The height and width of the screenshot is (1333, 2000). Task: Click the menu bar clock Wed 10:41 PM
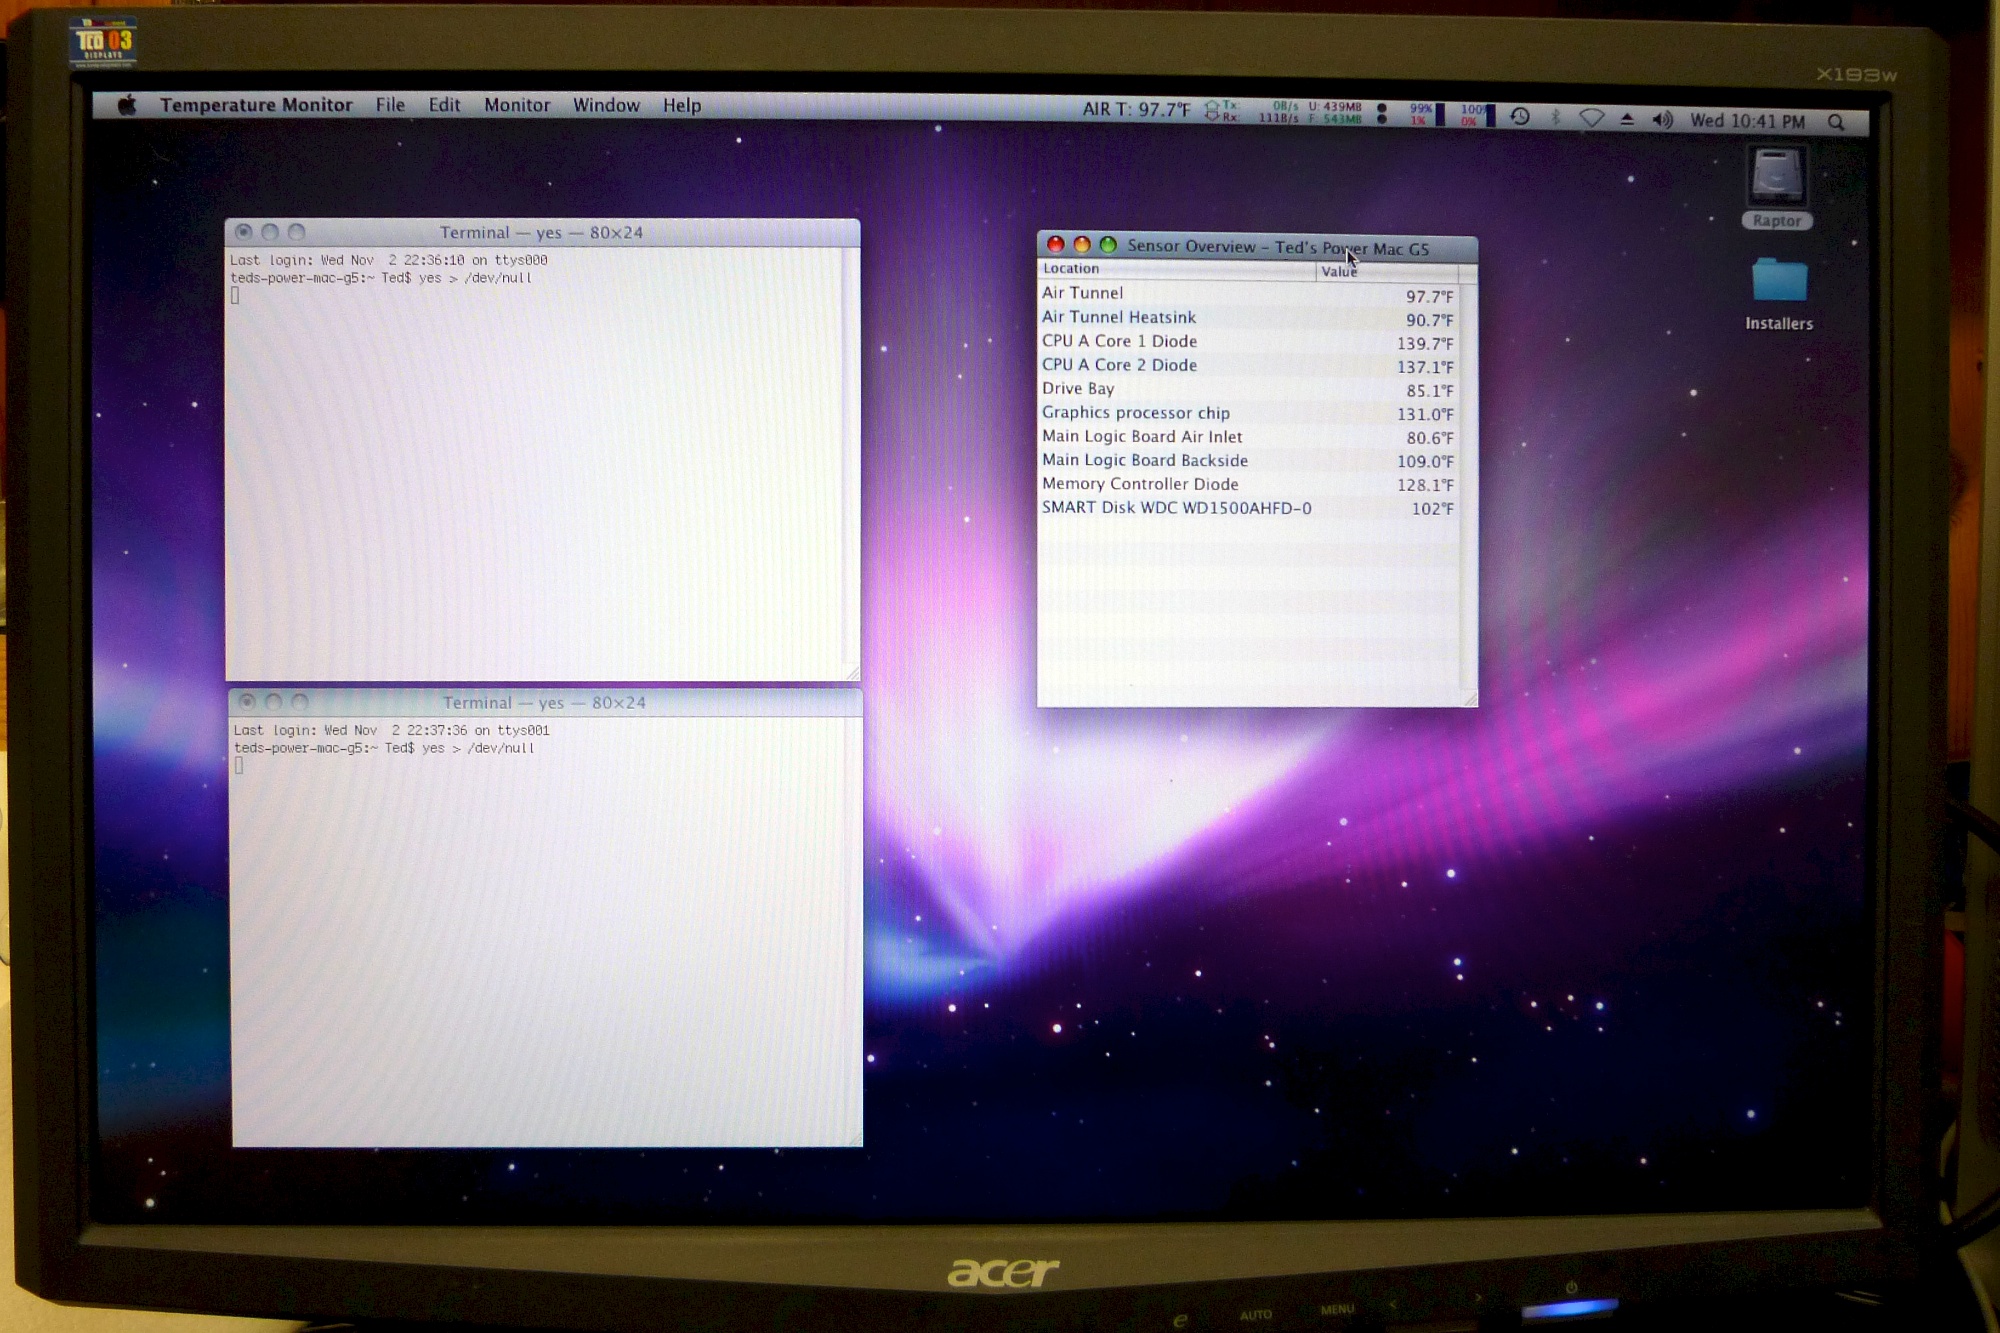click(1747, 121)
